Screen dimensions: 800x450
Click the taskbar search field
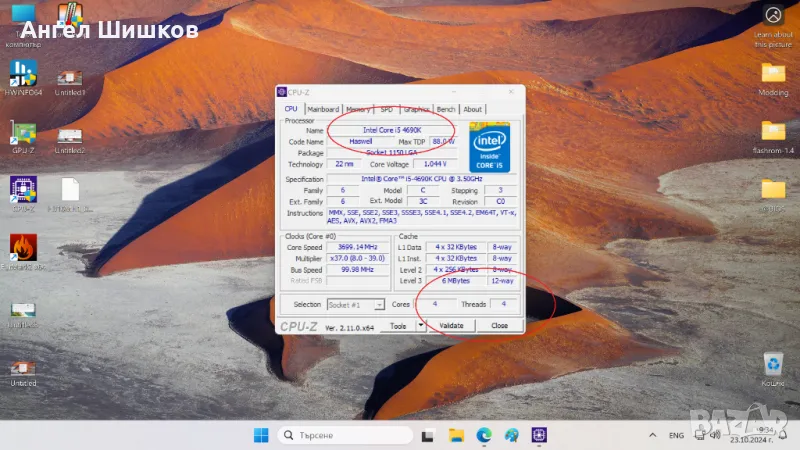point(345,435)
